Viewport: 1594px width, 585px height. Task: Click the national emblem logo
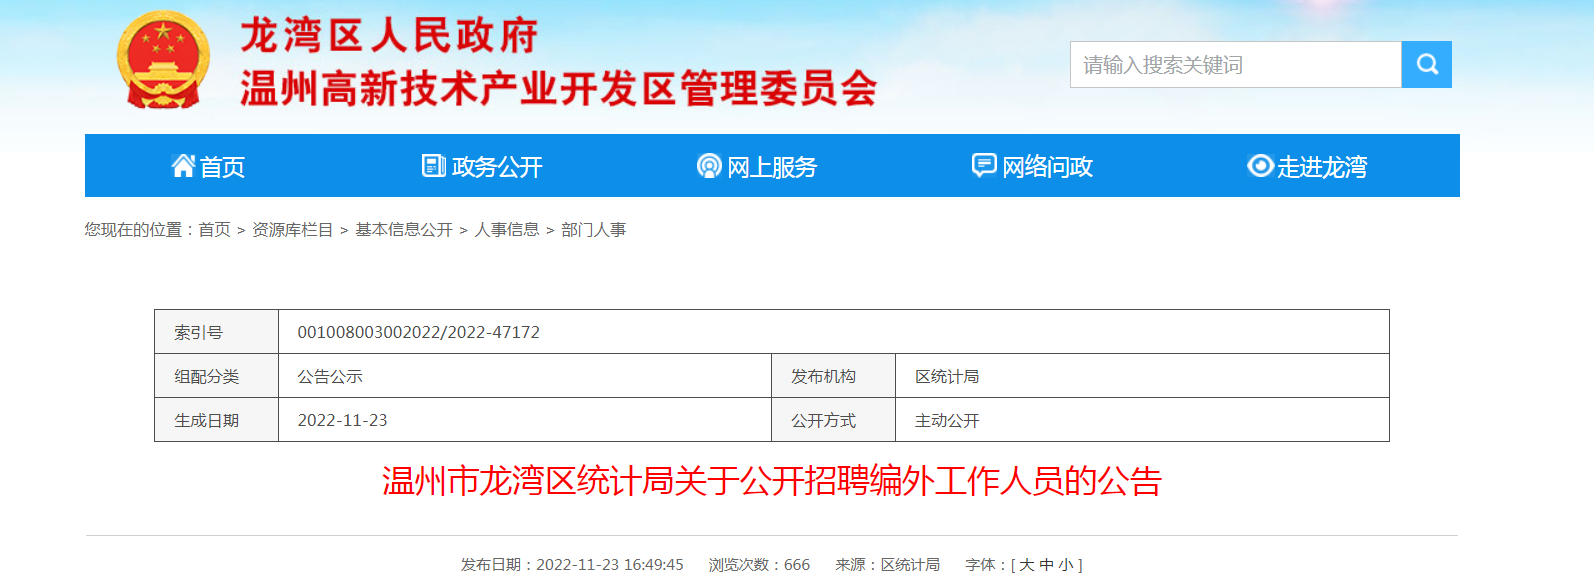[163, 60]
